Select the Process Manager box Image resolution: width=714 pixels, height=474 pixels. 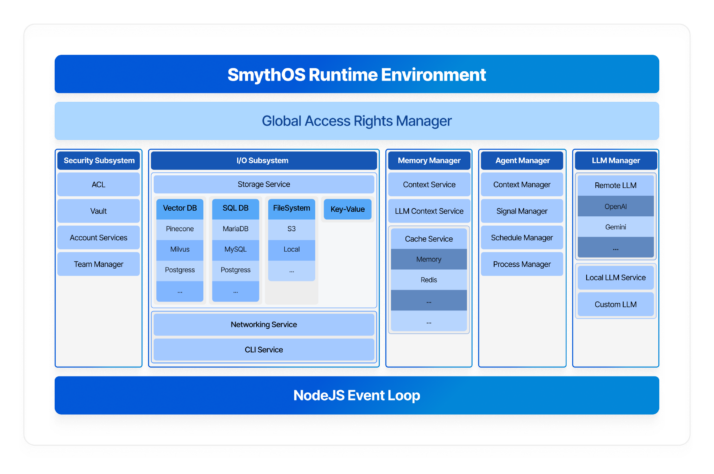522,264
